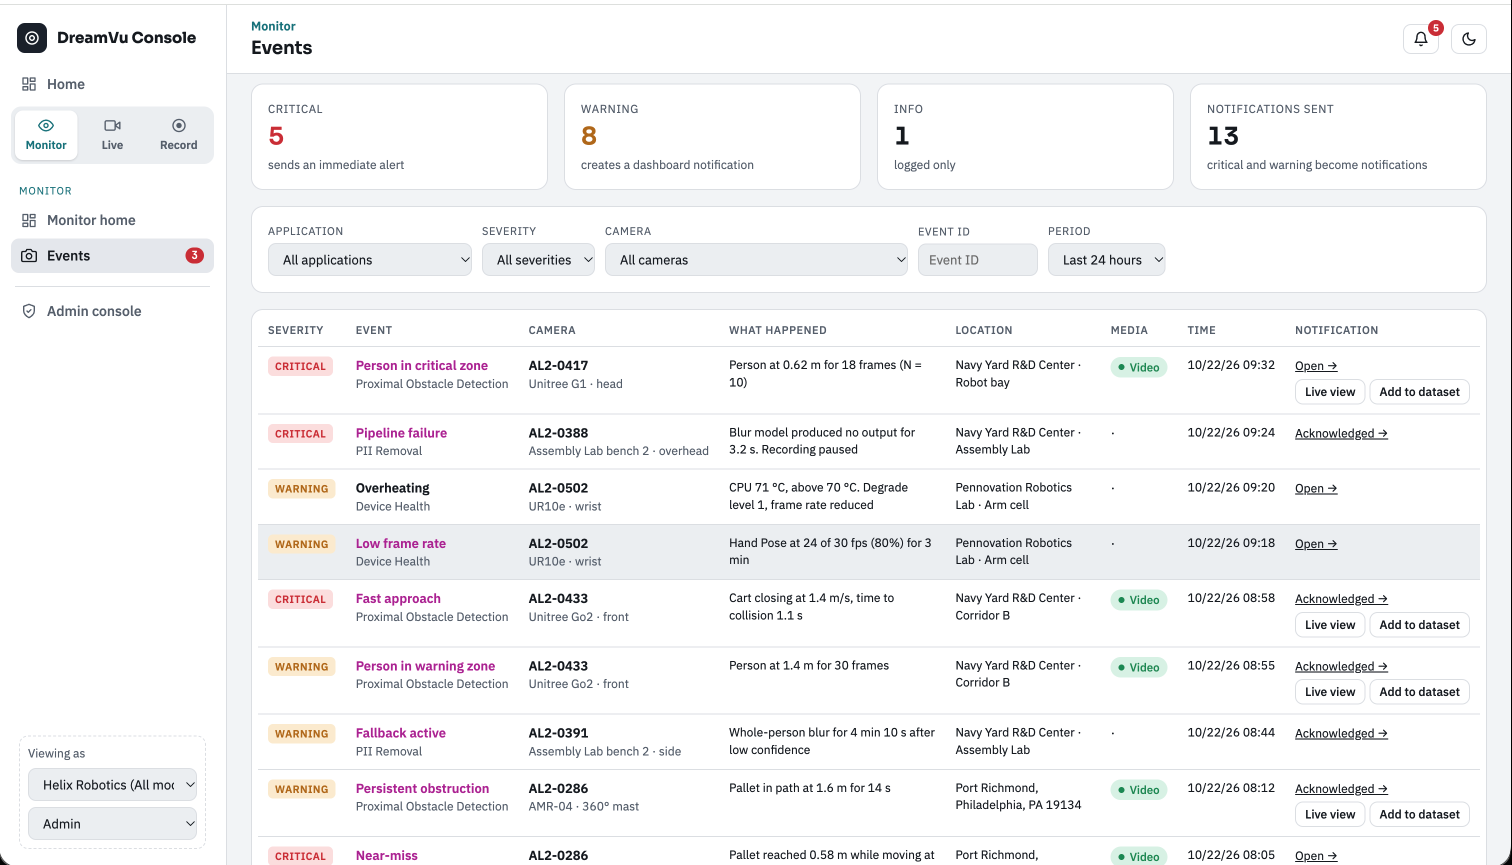Click the Event ID input field

(977, 260)
